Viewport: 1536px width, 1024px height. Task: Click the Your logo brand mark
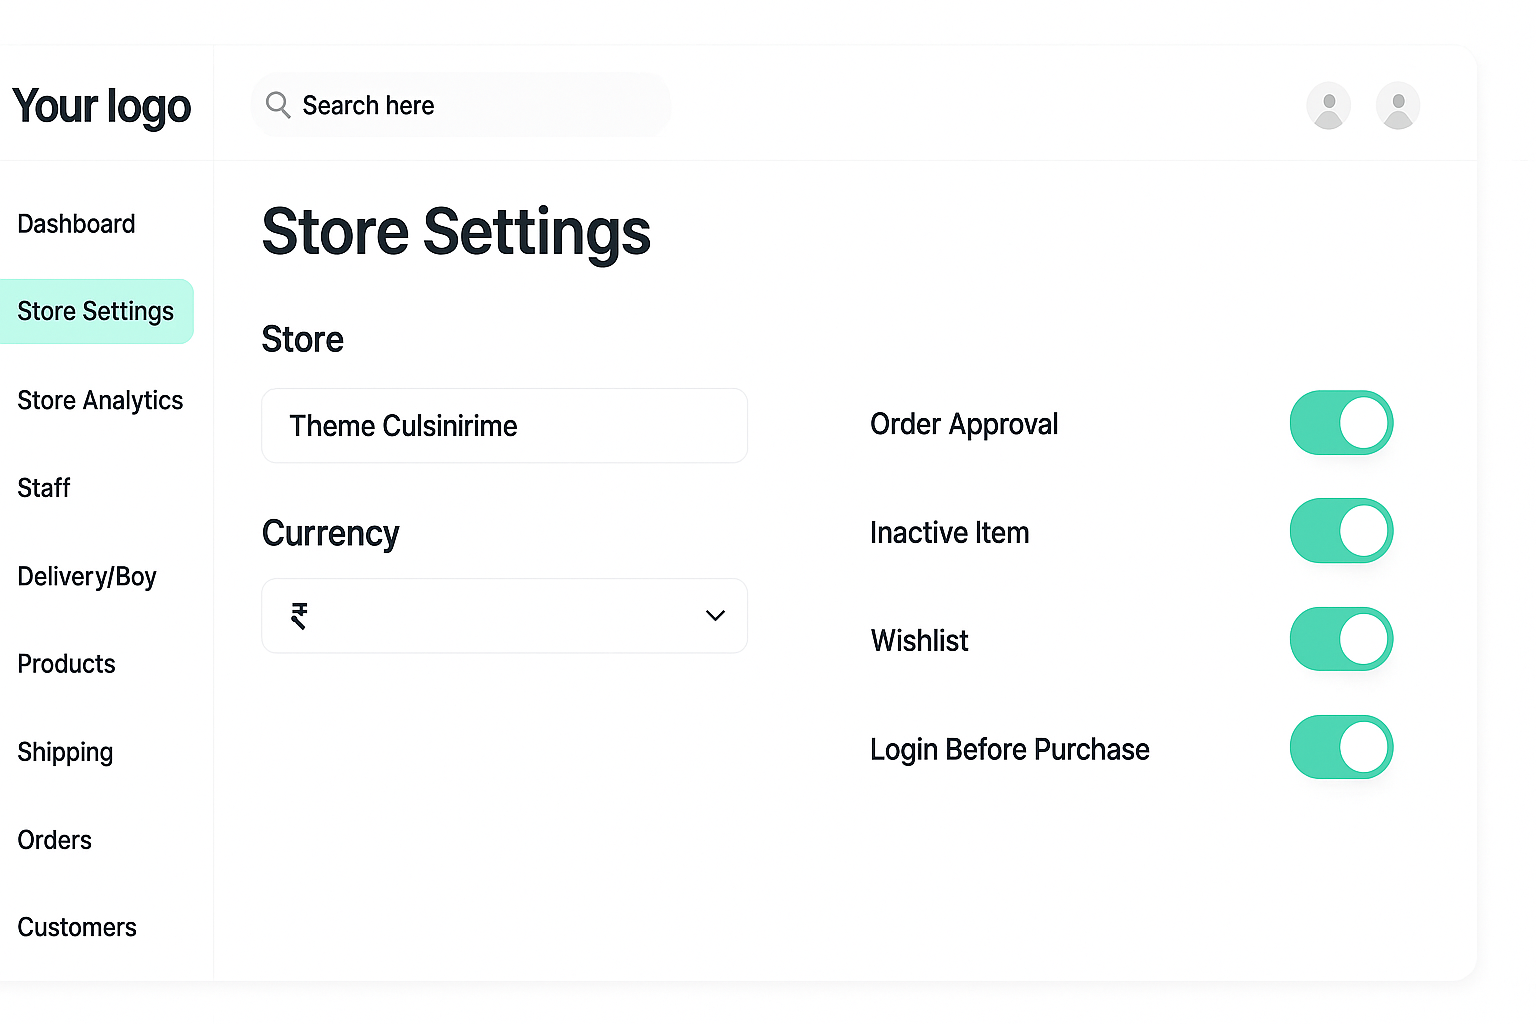click(x=101, y=107)
